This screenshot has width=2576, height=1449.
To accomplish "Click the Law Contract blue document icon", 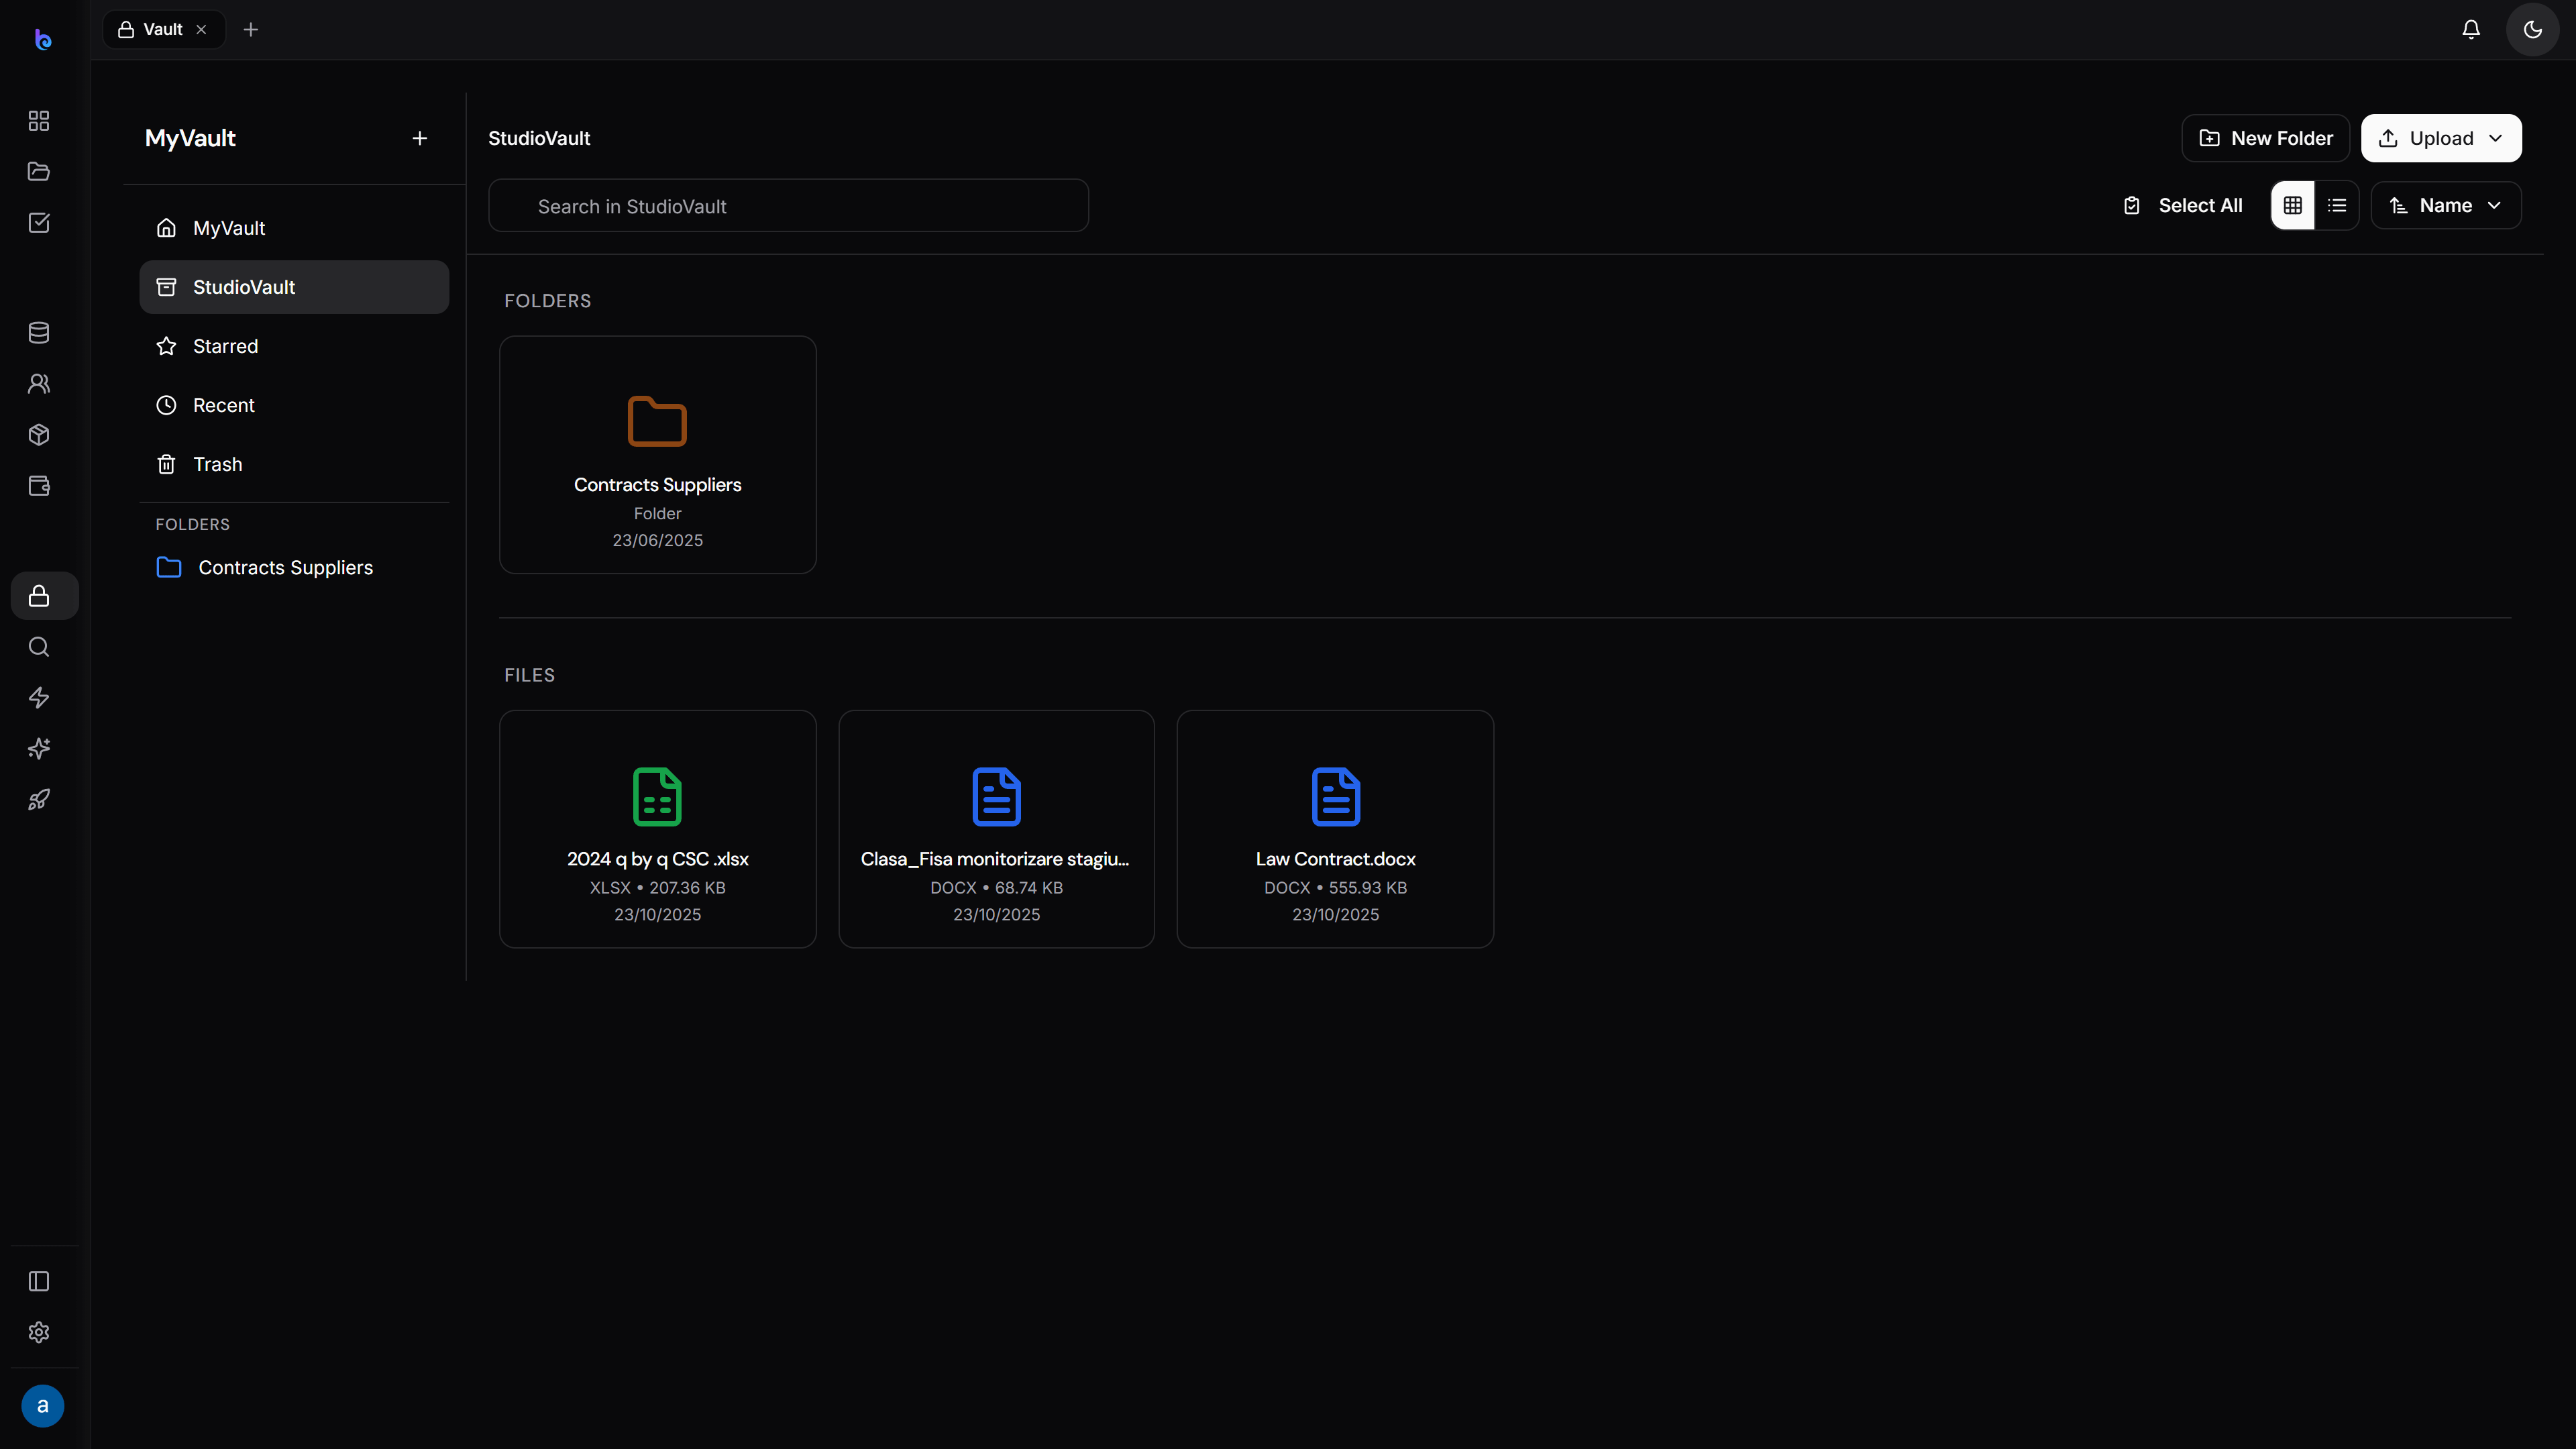I will [x=1335, y=797].
